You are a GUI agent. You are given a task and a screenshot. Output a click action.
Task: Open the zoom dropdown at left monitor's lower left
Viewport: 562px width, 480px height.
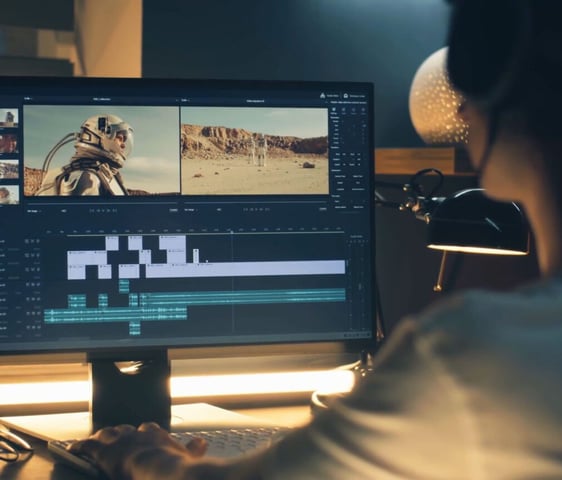34,211
